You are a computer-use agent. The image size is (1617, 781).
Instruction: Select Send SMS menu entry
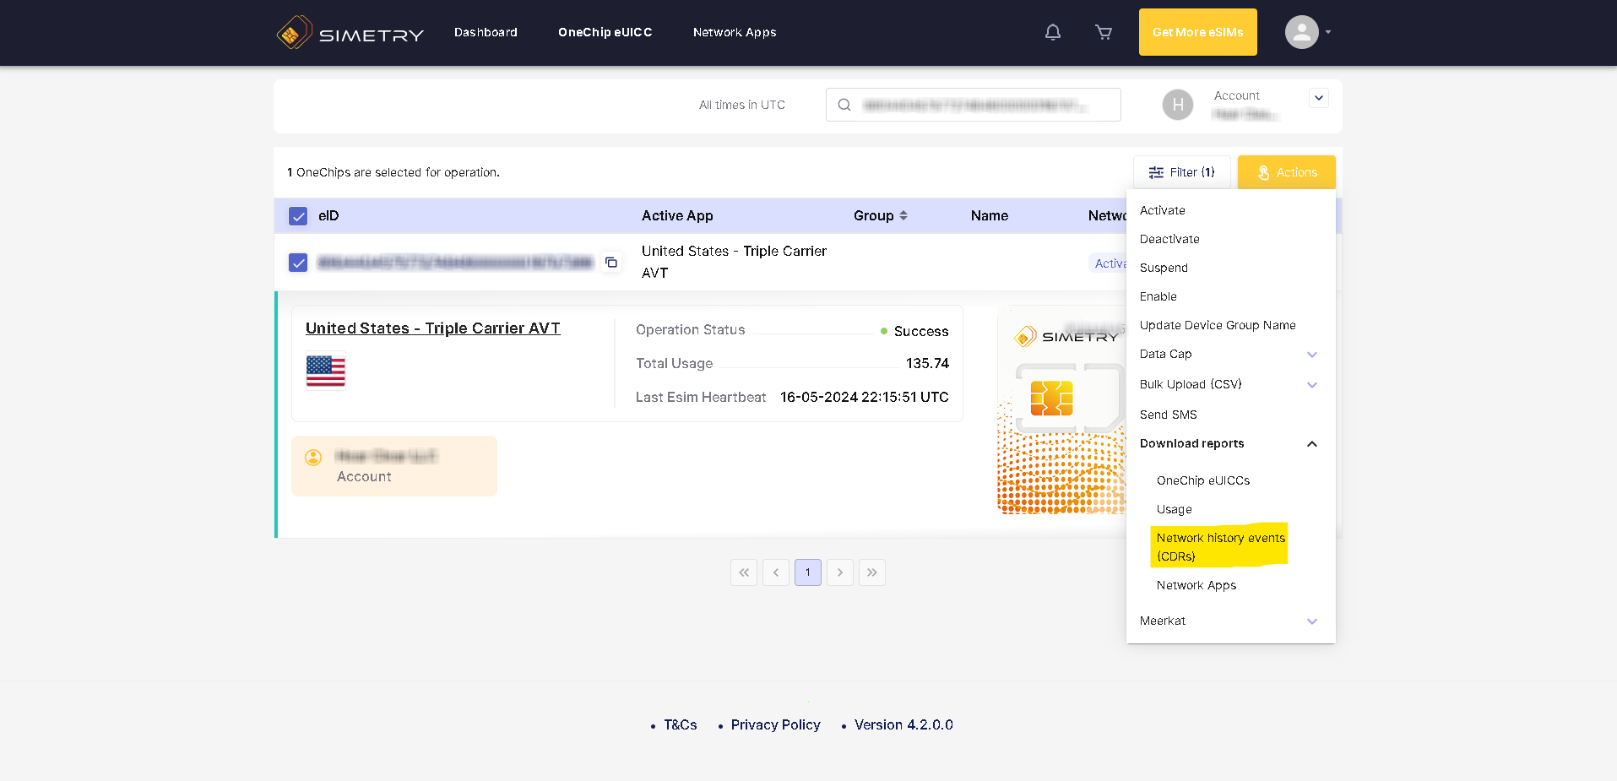point(1168,415)
